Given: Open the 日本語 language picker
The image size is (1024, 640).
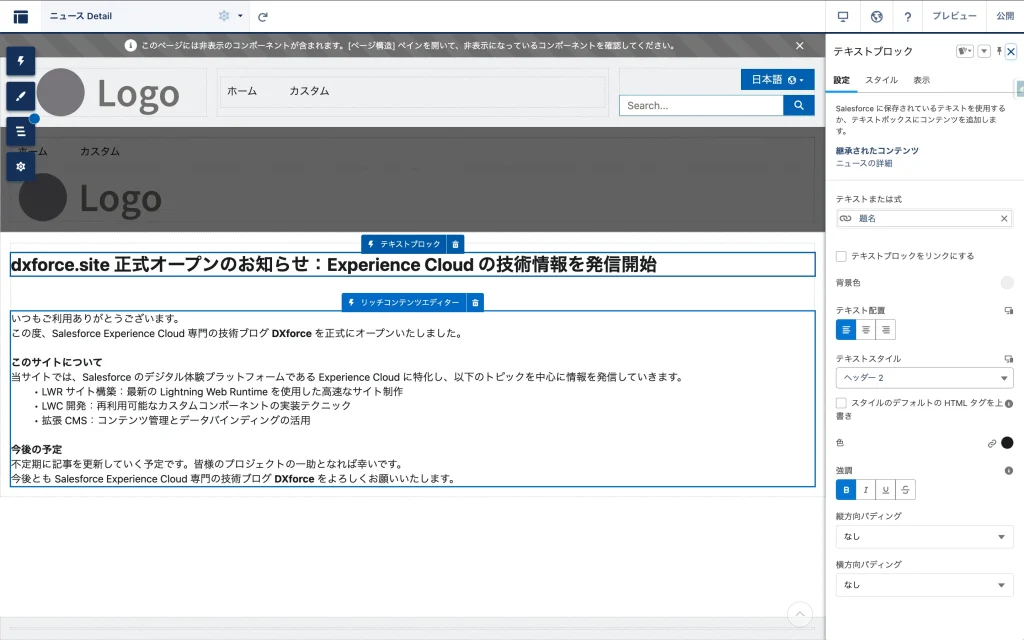Looking at the screenshot, I should click(777, 80).
